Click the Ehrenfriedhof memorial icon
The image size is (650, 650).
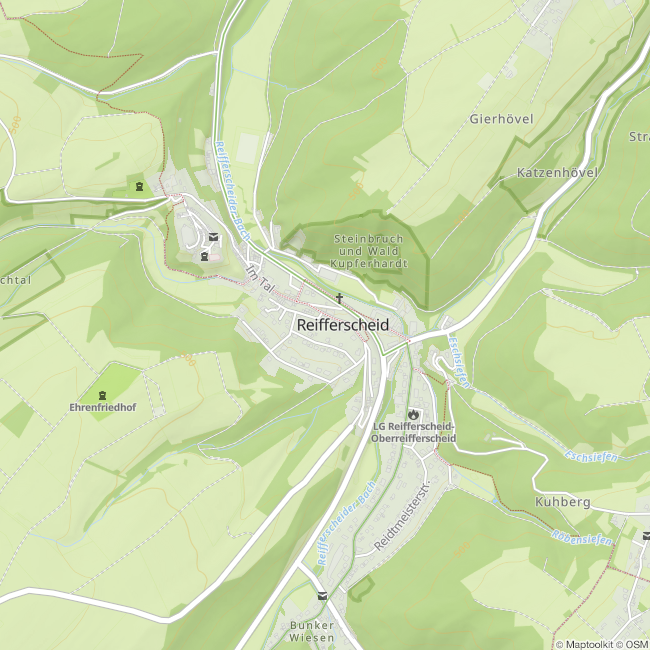coord(102,395)
